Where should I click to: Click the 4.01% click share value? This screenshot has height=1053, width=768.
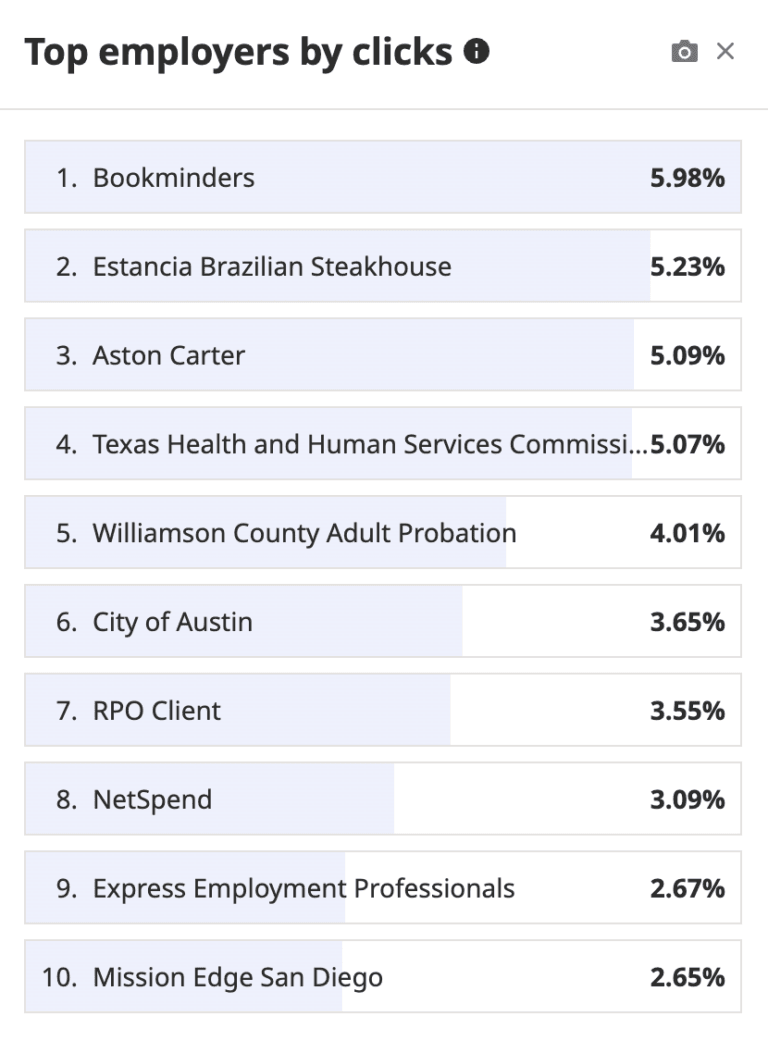[687, 533]
